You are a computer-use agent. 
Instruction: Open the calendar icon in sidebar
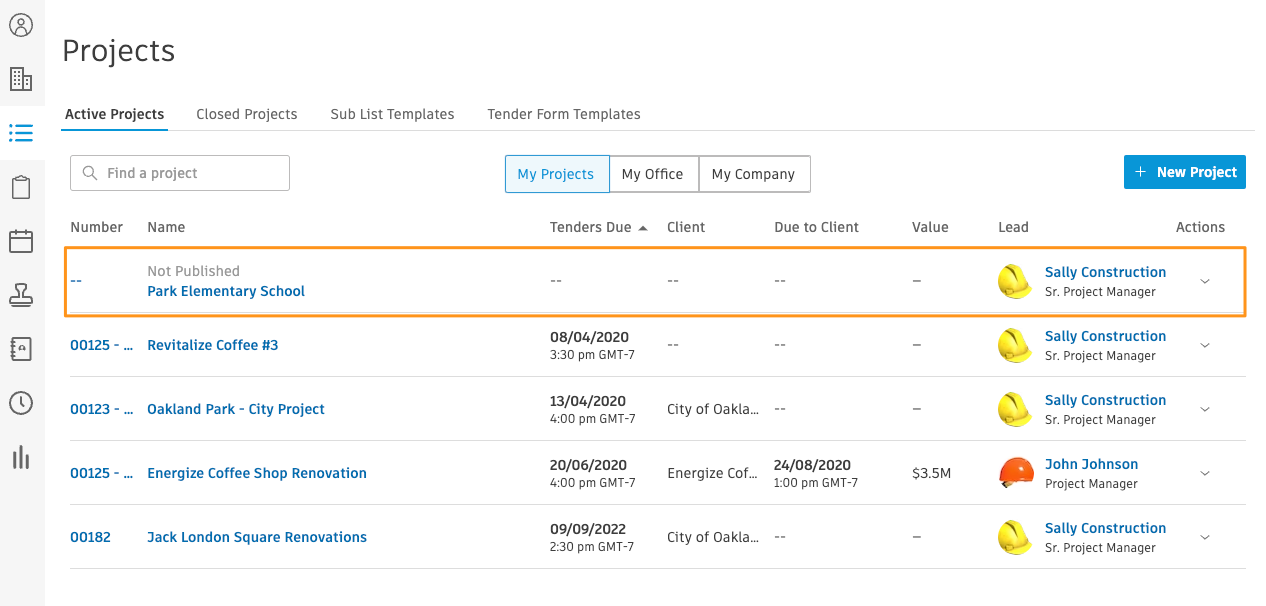click(x=21, y=241)
